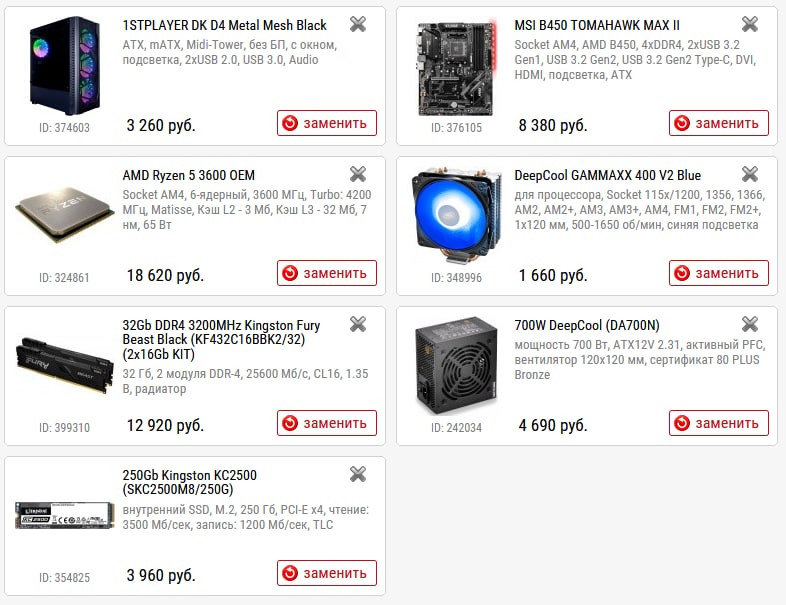The width and height of the screenshot is (786, 605).
Task: Remove DeepCool GAMMAXX 400 V2 cooler
Action: pyautogui.click(x=750, y=174)
